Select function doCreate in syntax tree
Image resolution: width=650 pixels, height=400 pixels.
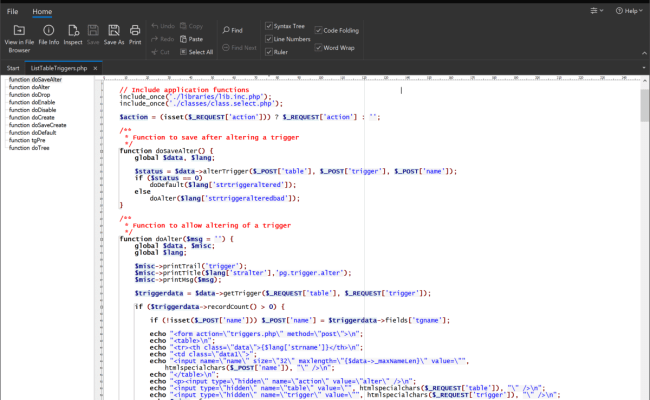(x=32, y=117)
